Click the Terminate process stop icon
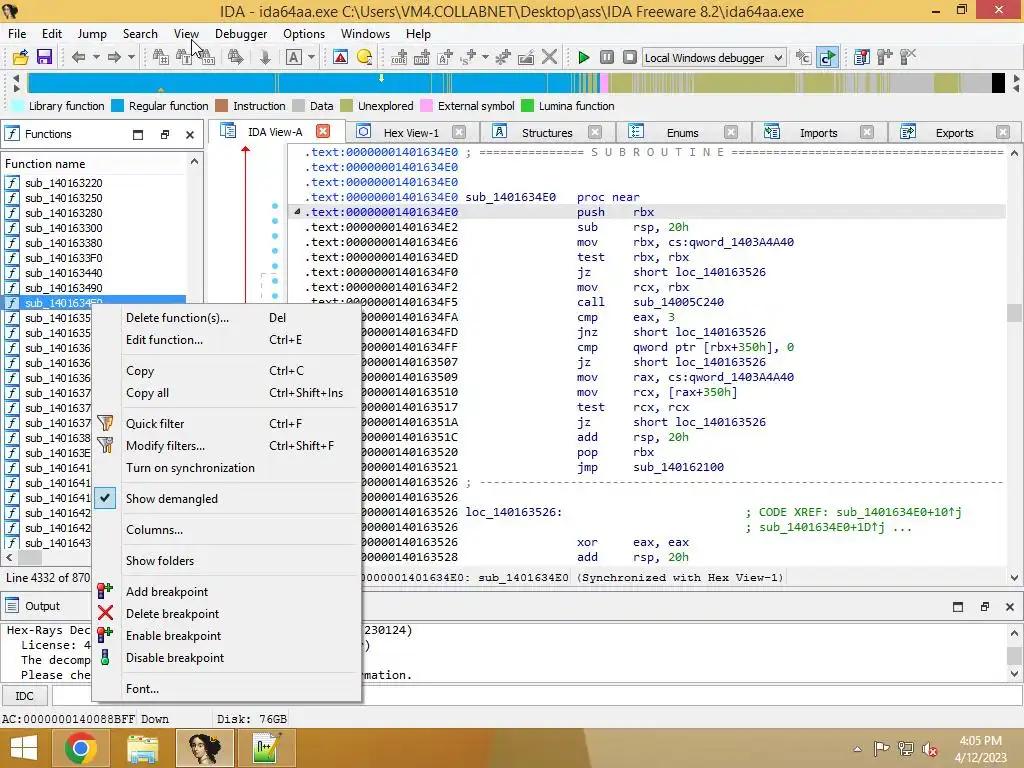The width and height of the screenshot is (1024, 768). click(629, 58)
